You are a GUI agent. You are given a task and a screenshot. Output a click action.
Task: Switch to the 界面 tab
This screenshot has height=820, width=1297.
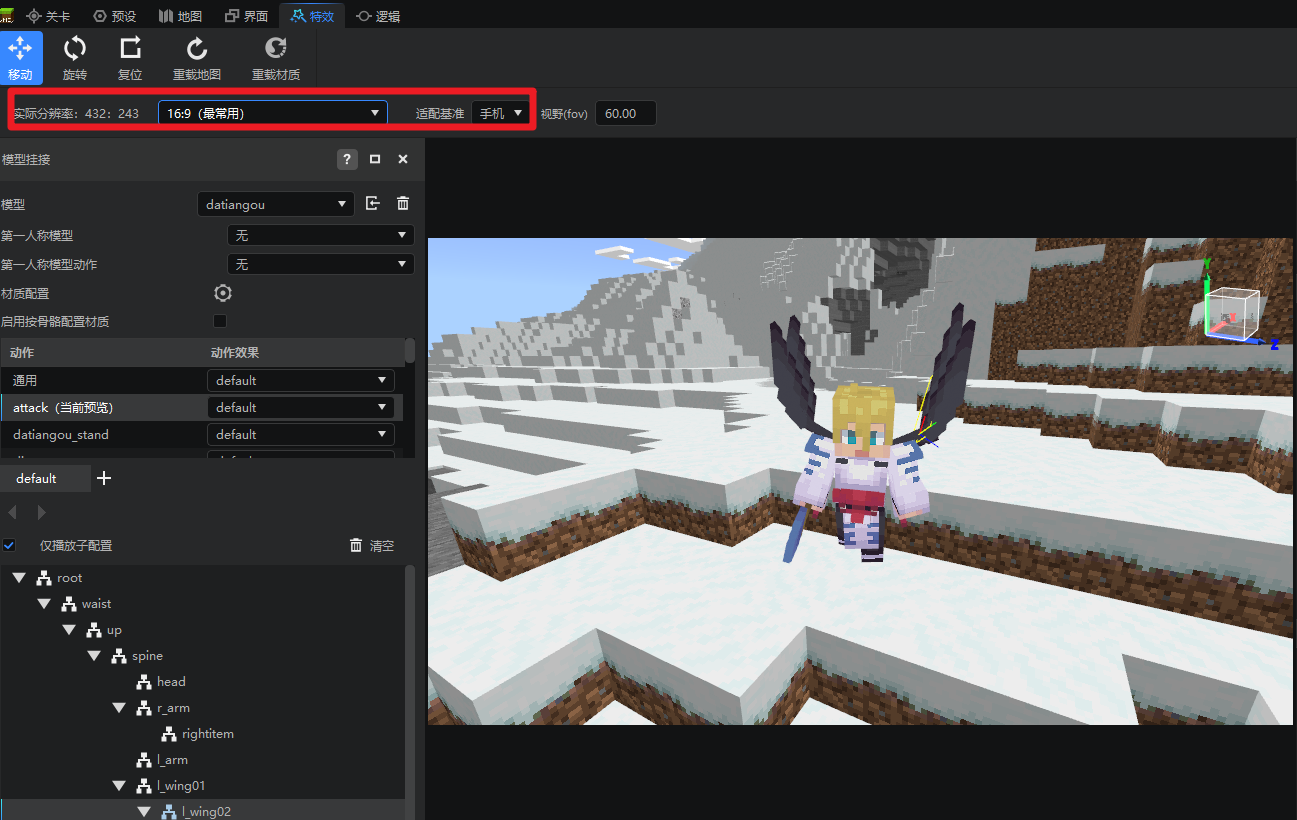pos(246,16)
